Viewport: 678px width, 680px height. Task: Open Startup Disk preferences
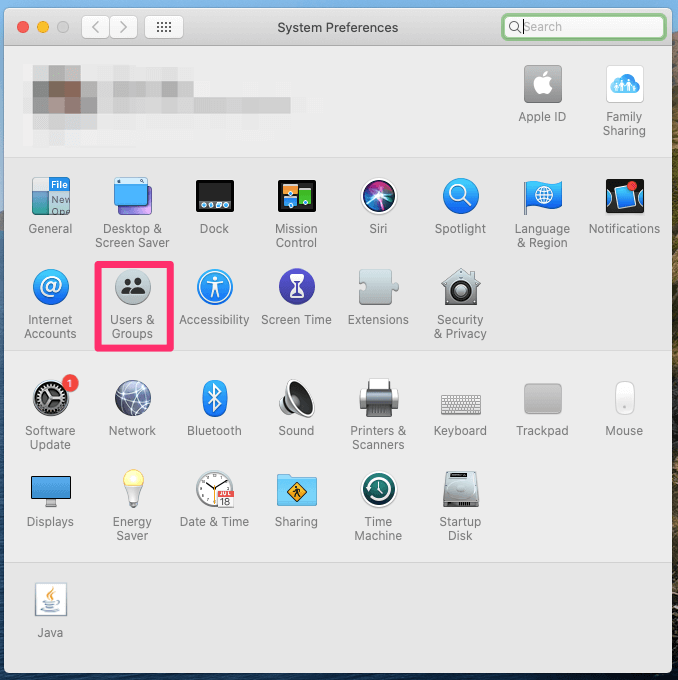click(x=461, y=489)
